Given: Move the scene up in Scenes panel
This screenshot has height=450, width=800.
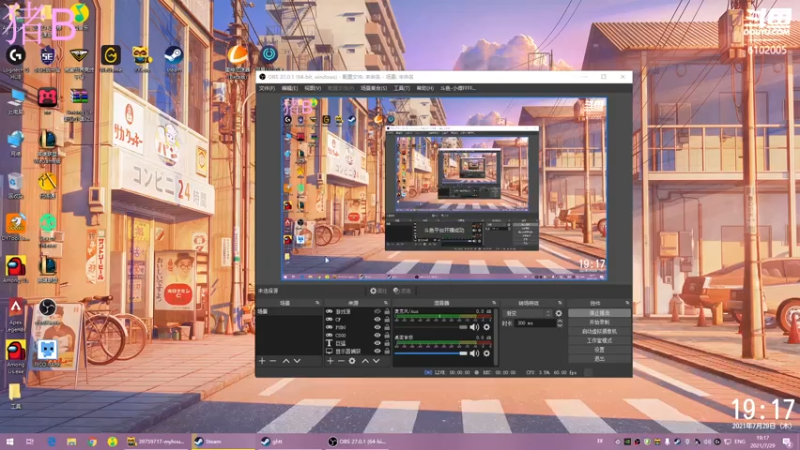Looking at the screenshot, I should (x=286, y=361).
